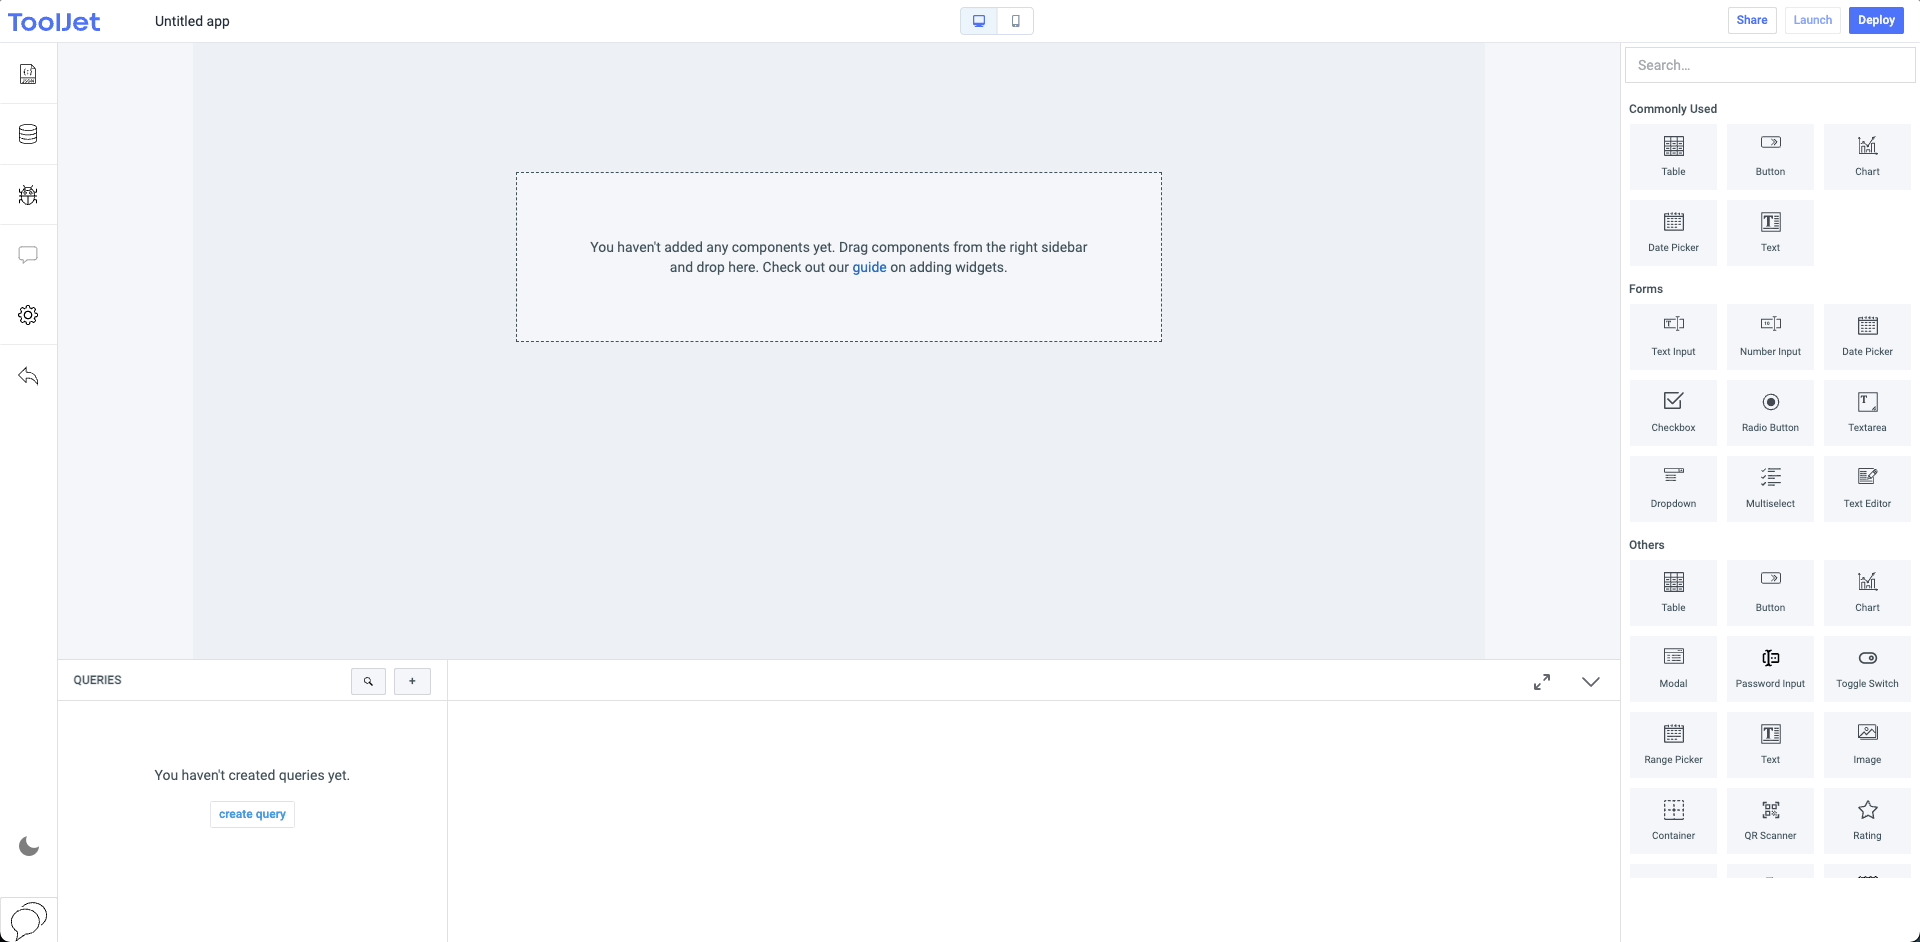The width and height of the screenshot is (1920, 942).
Task: Click the Deploy button
Action: click(1876, 20)
